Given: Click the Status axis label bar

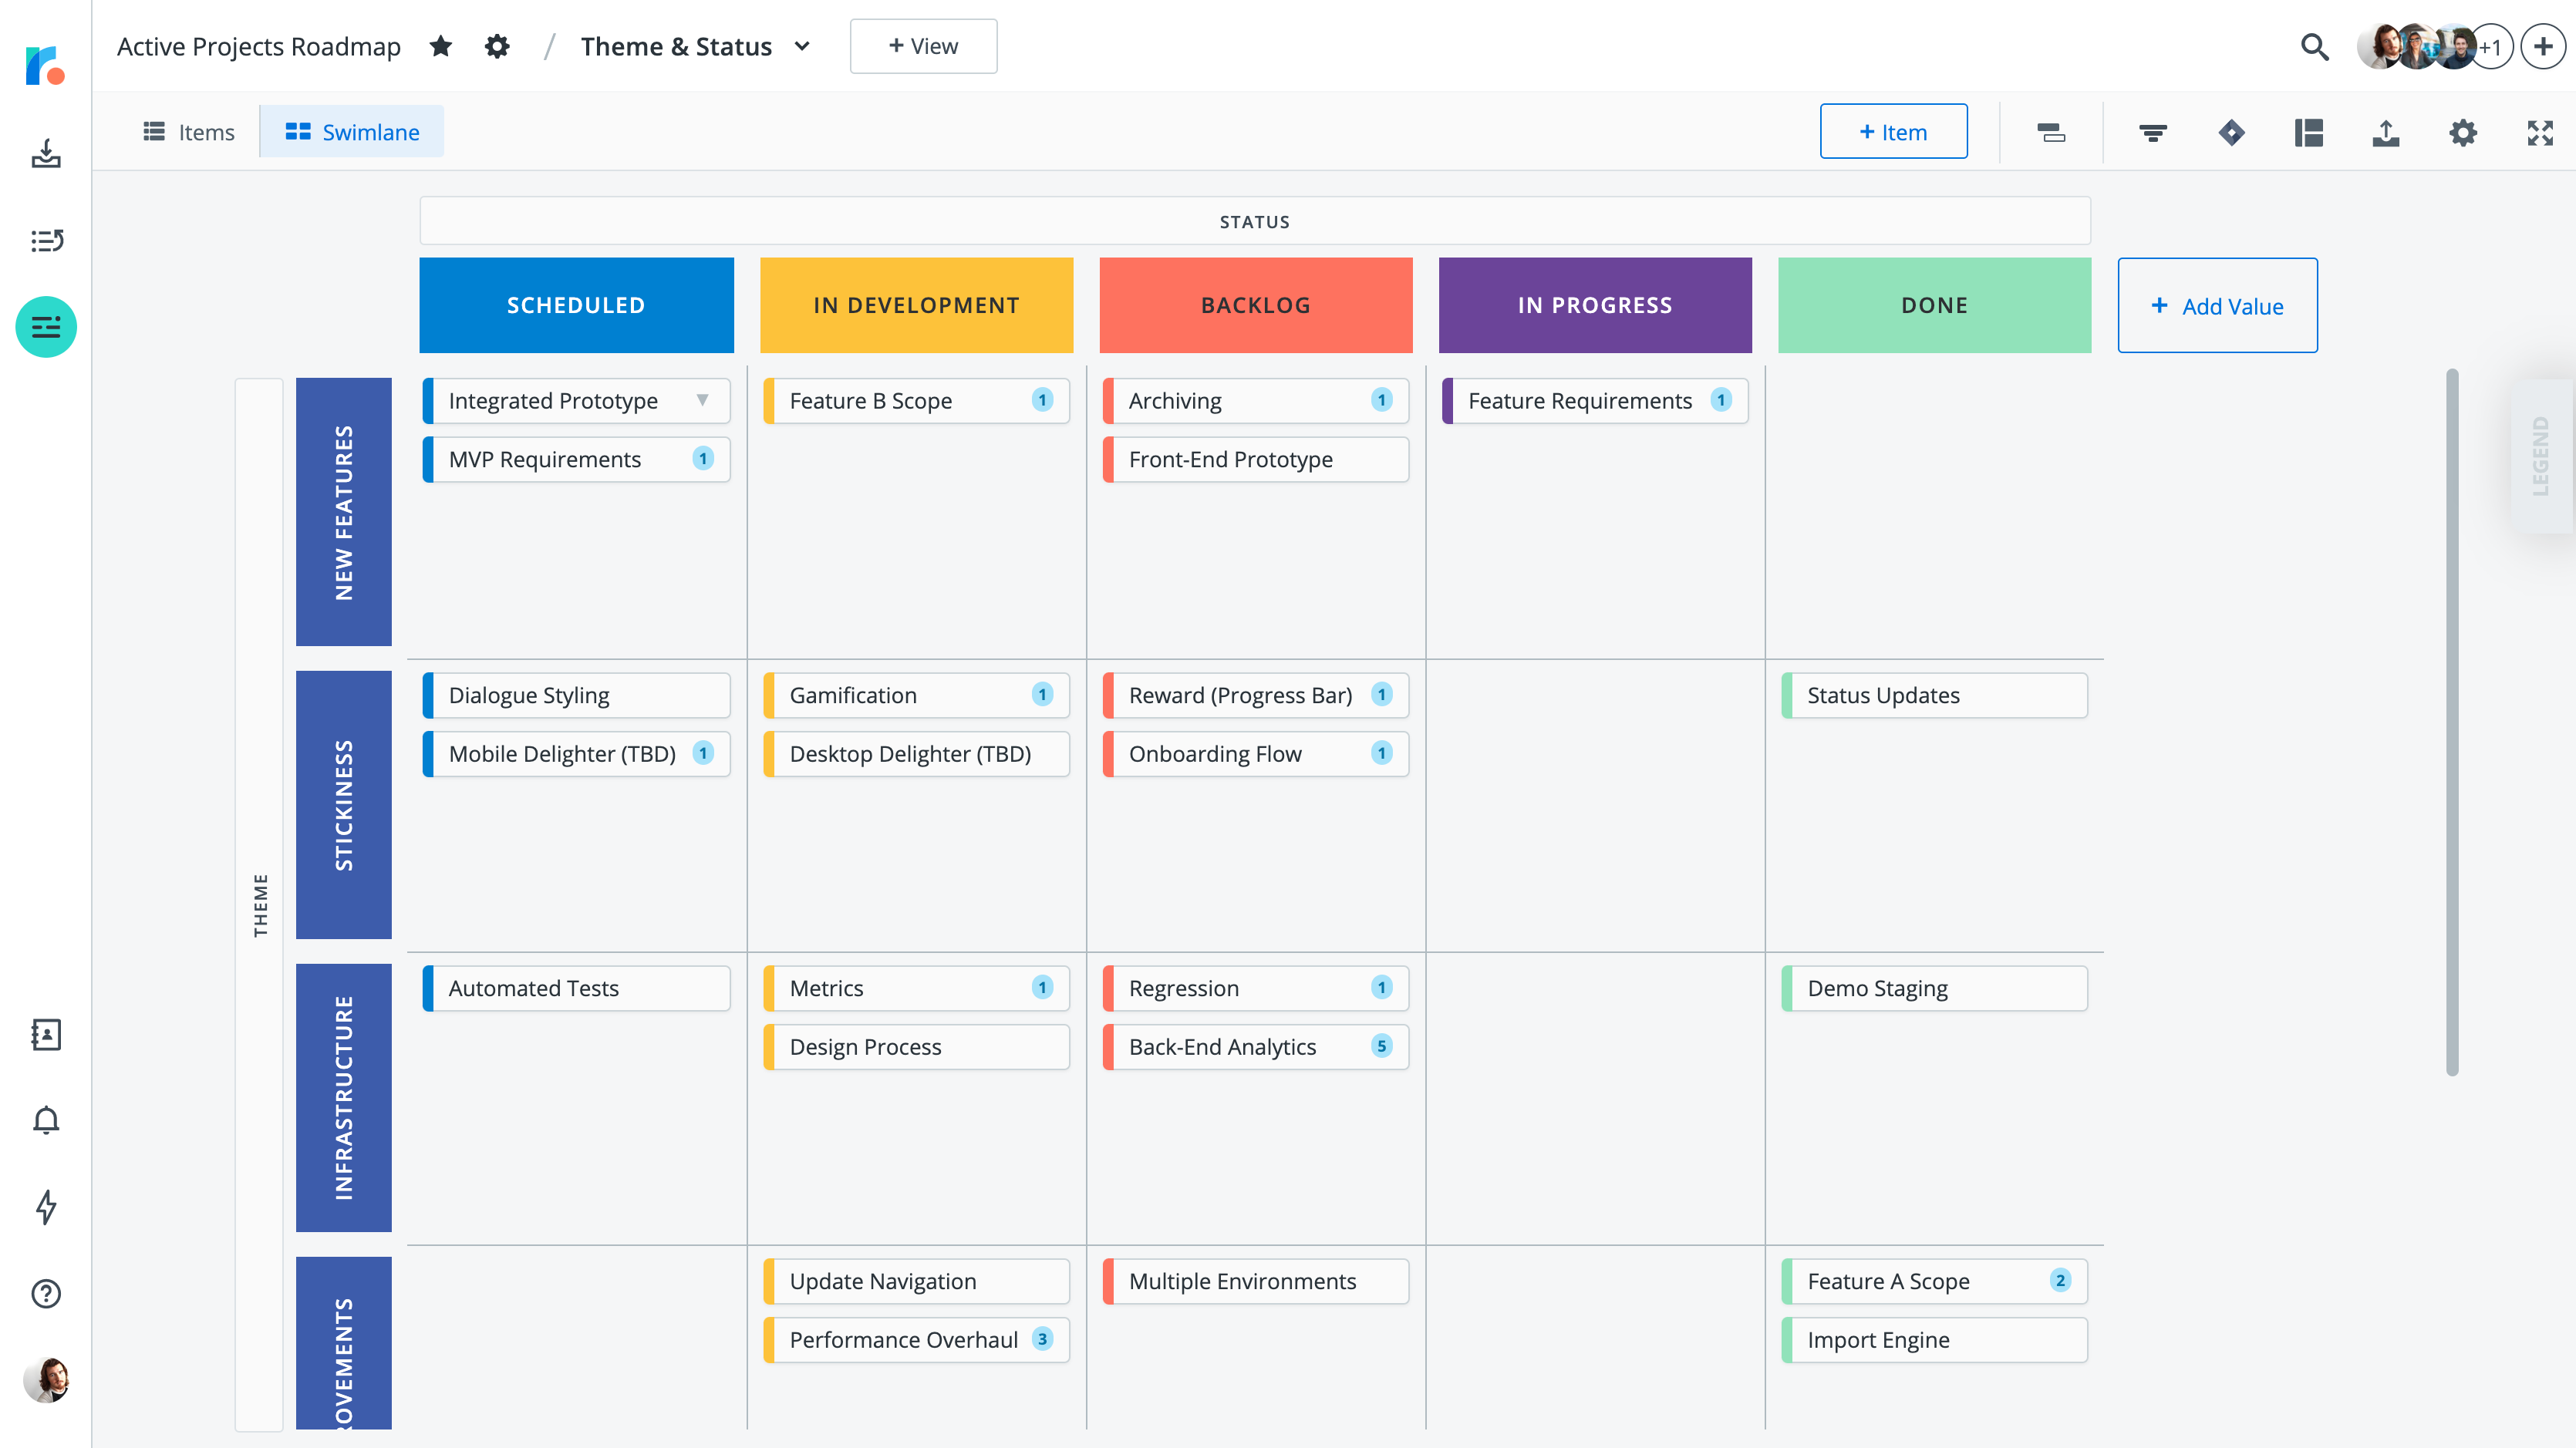Looking at the screenshot, I should (1255, 221).
